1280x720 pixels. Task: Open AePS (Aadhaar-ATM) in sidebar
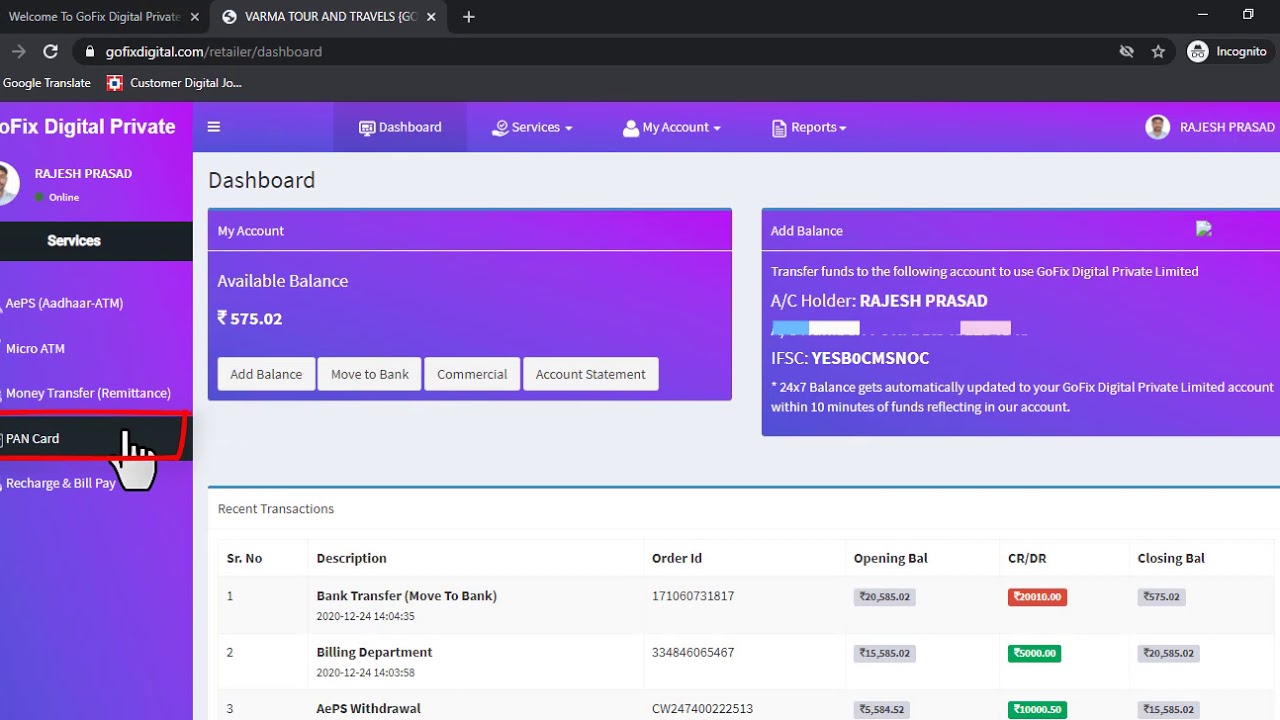click(x=64, y=303)
